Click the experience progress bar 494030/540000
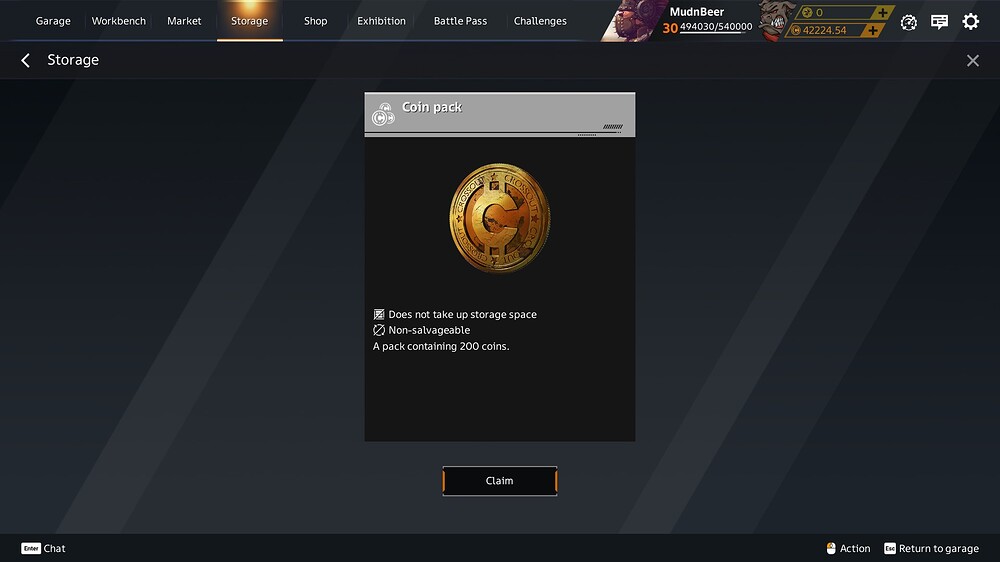1000x562 pixels. click(x=716, y=27)
